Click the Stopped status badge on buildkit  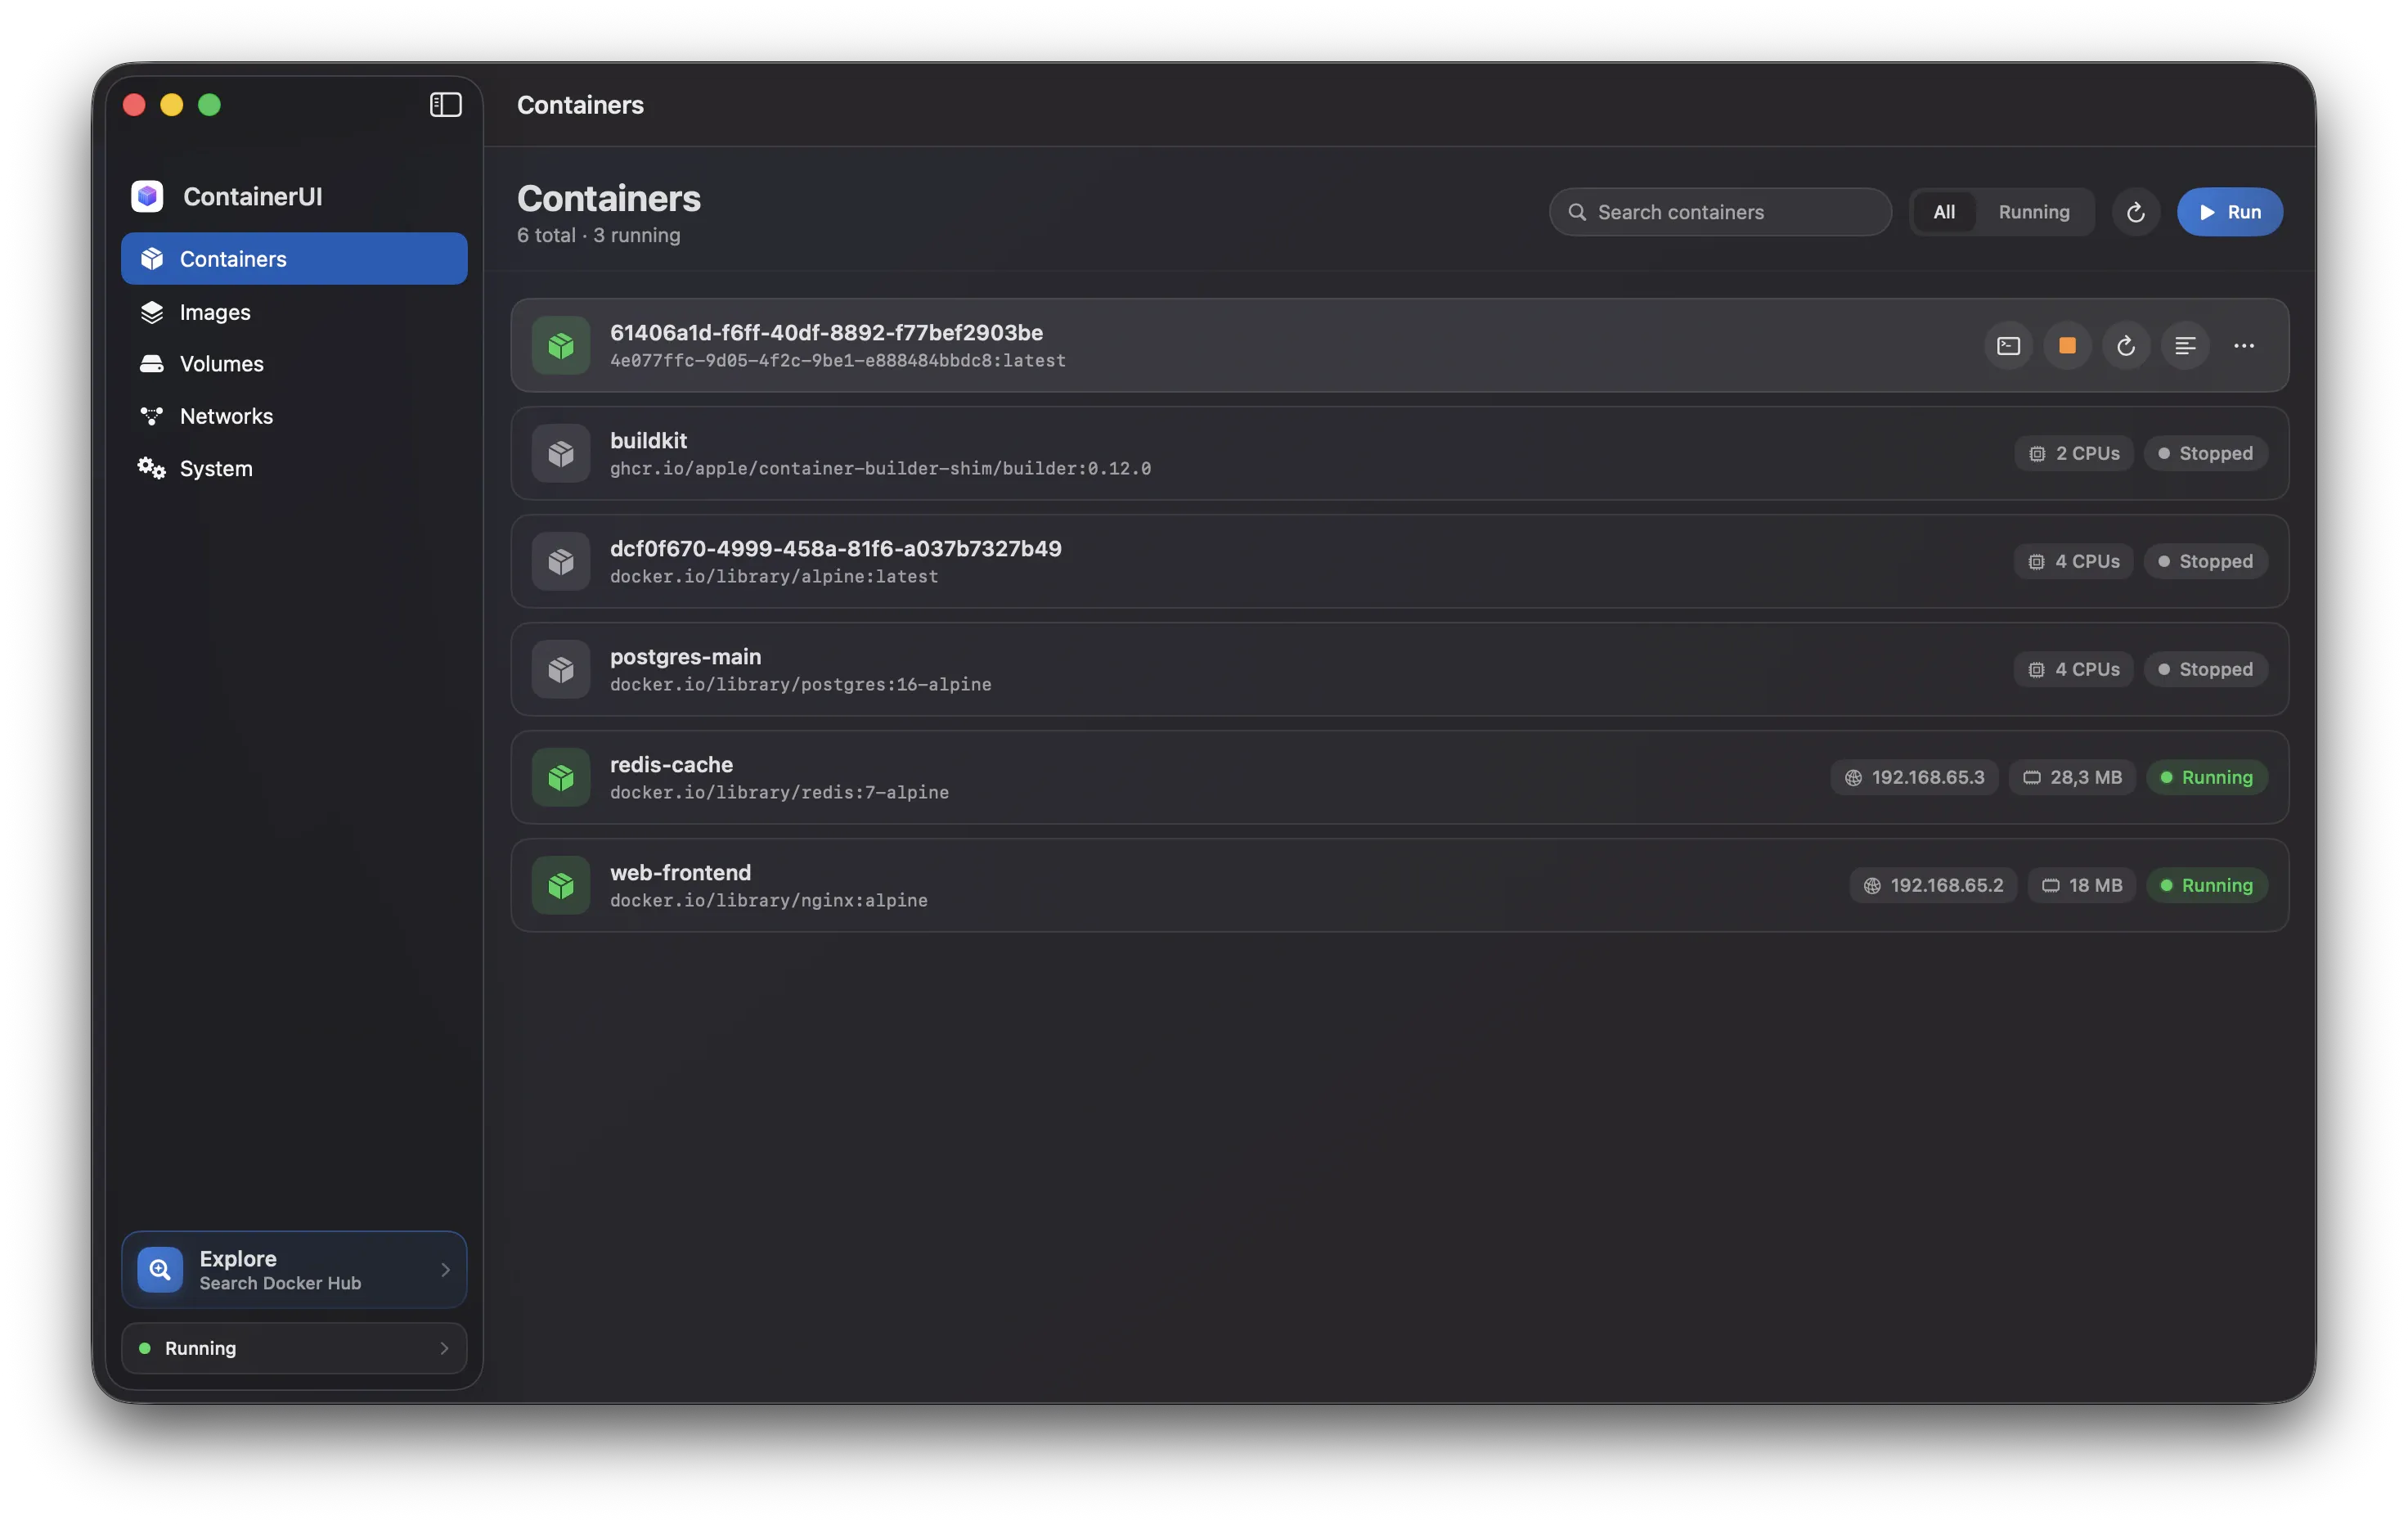click(2206, 454)
